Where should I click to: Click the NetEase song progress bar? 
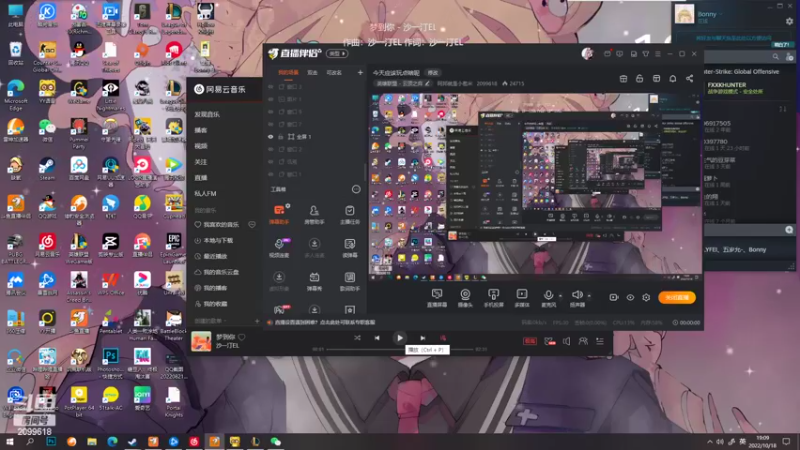399,349
